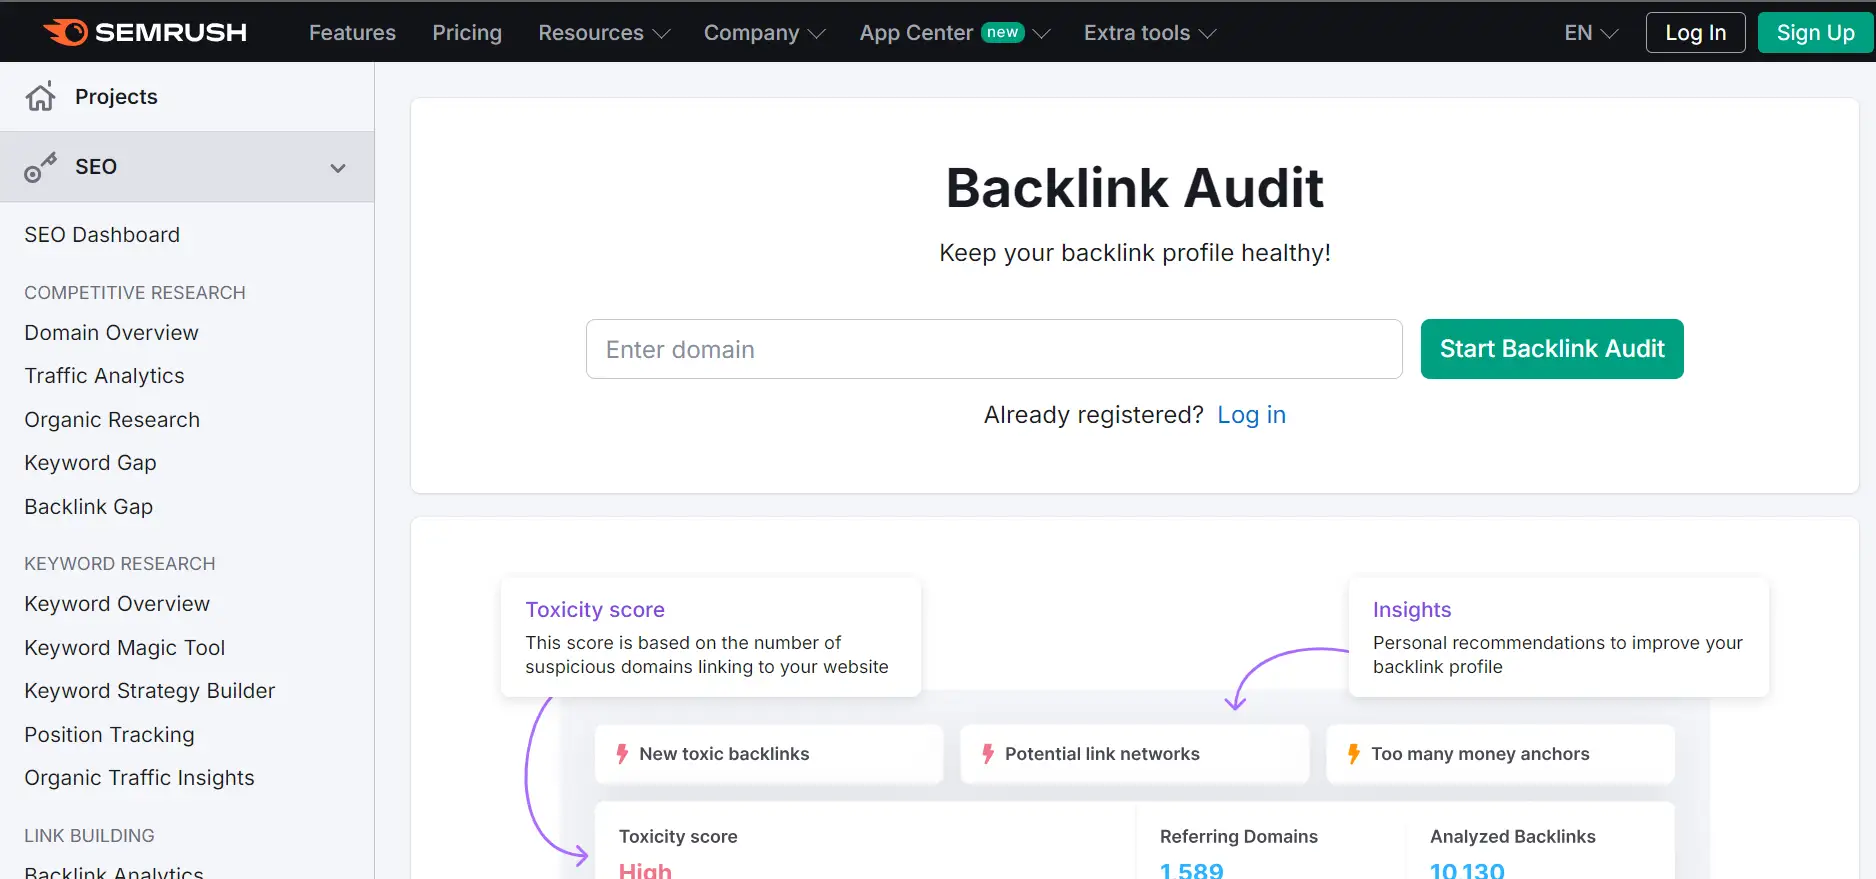Click the New toxic backlinks card
1876x879 pixels.
(769, 754)
